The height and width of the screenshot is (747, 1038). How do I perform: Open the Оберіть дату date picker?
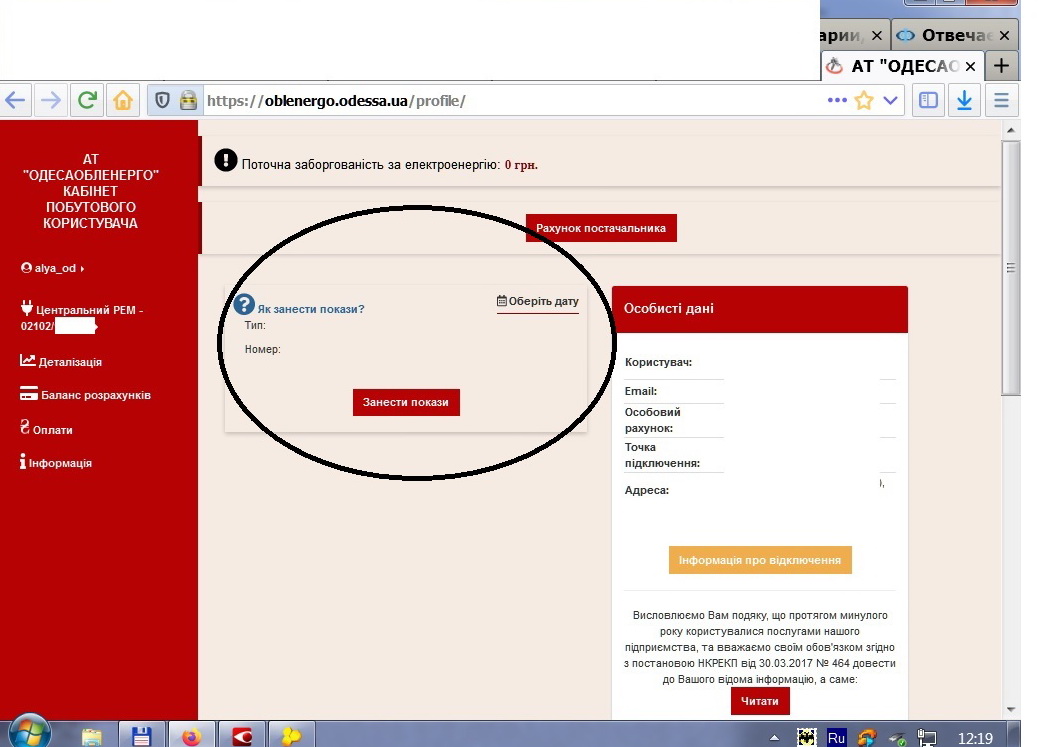pos(538,301)
